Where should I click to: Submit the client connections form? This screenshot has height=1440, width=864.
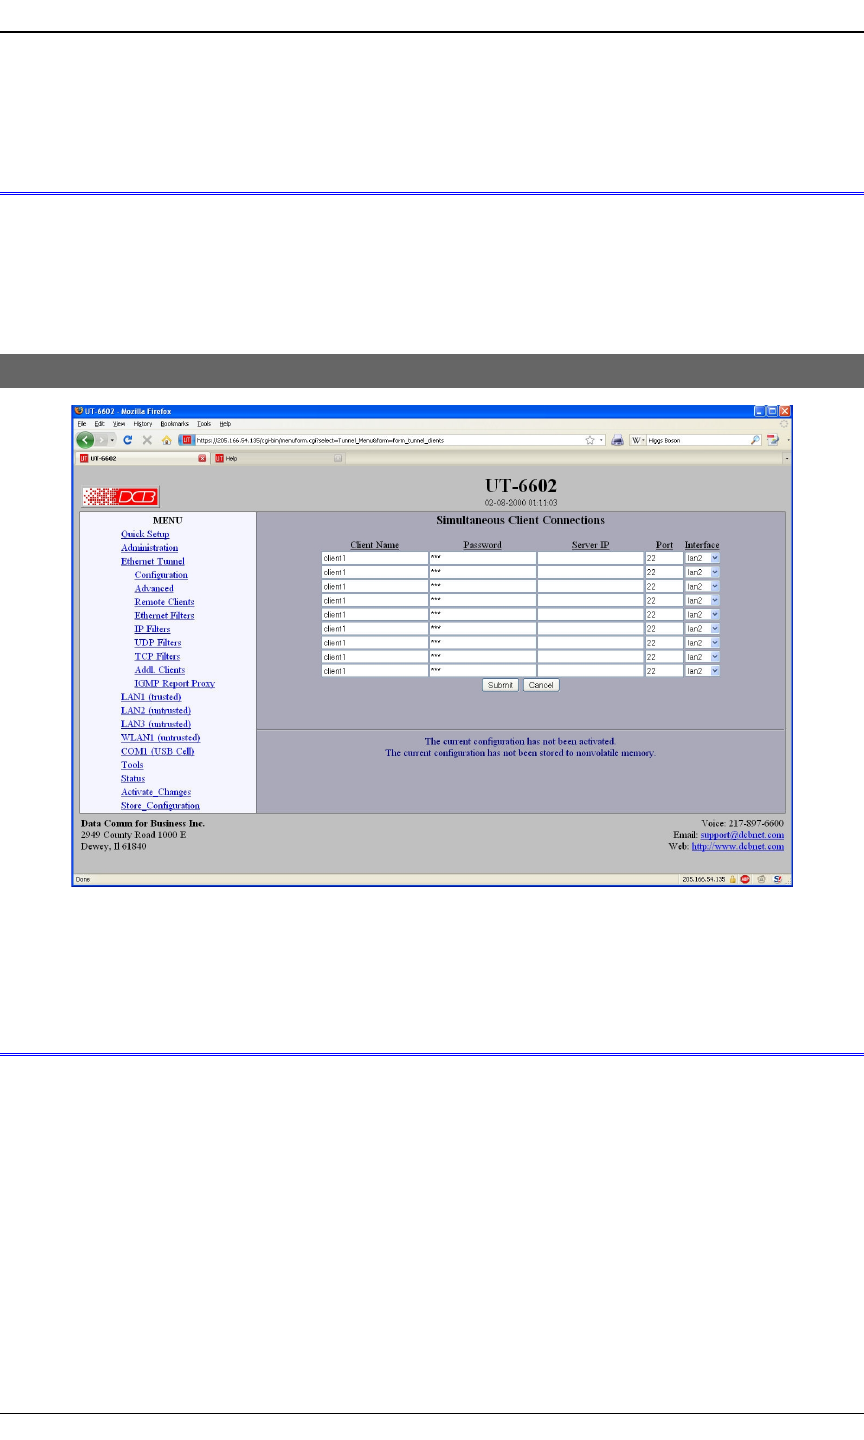500,685
